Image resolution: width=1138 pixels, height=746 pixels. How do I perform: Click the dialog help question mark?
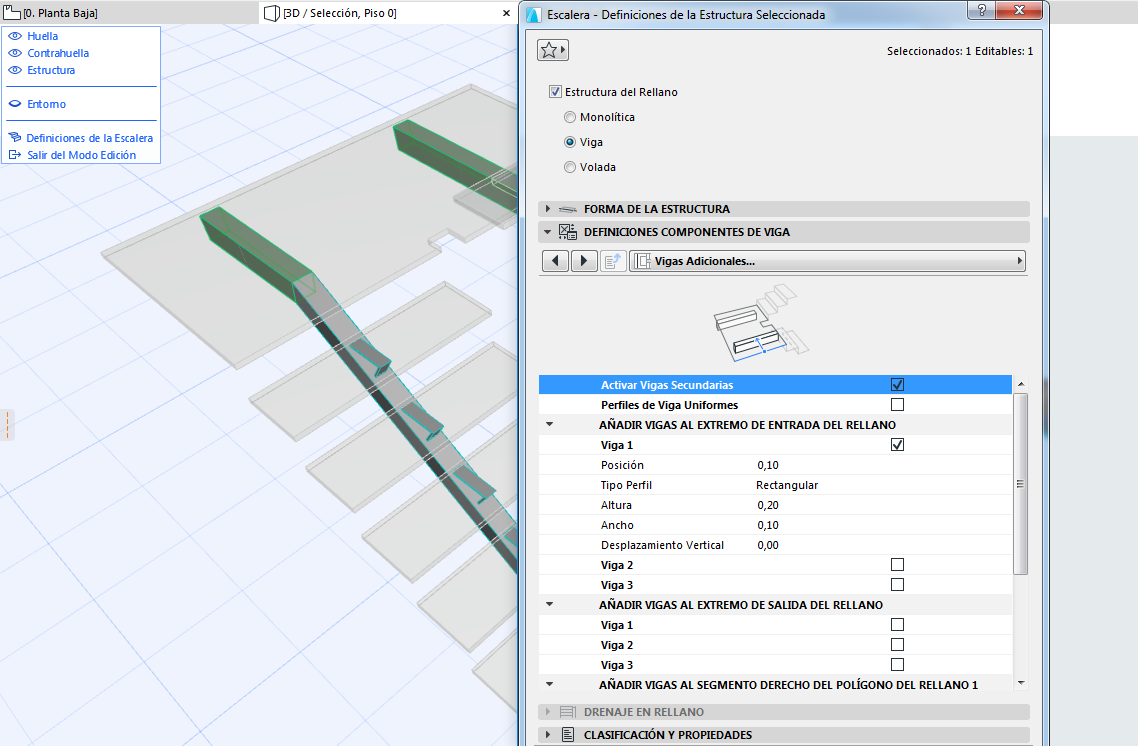point(984,11)
